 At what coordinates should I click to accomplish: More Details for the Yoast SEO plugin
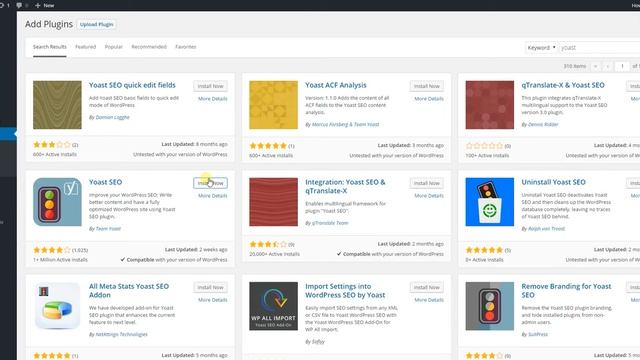pos(213,196)
